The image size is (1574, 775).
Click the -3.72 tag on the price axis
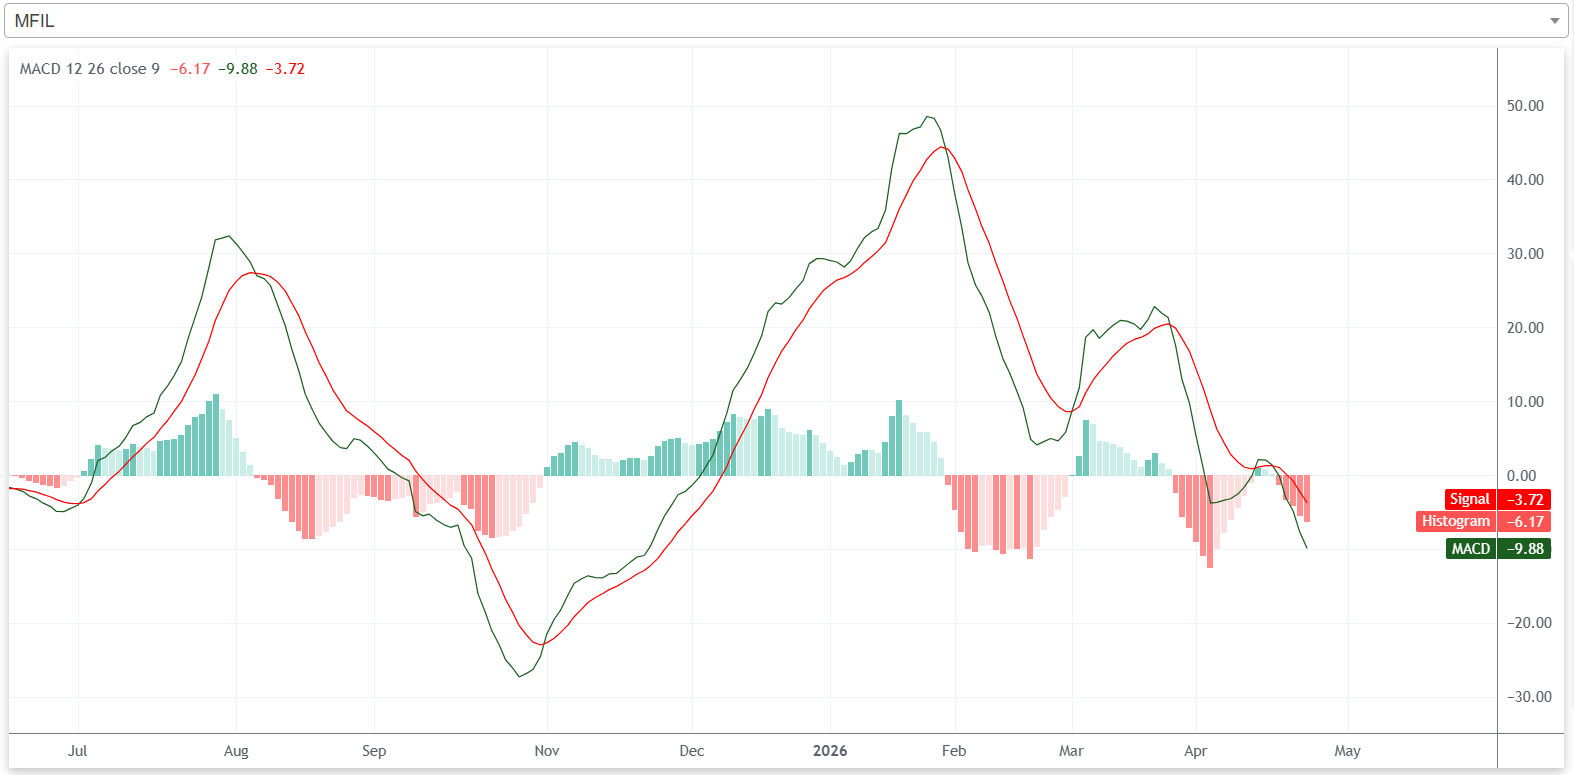(1525, 499)
